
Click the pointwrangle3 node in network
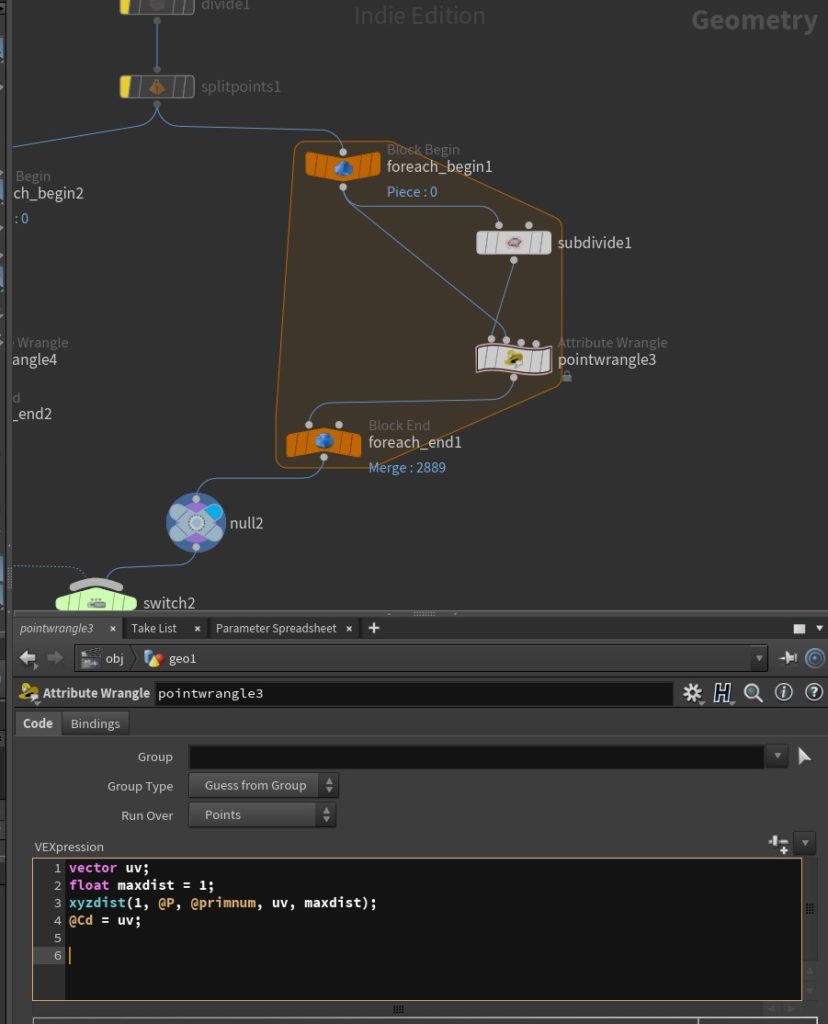(x=513, y=358)
